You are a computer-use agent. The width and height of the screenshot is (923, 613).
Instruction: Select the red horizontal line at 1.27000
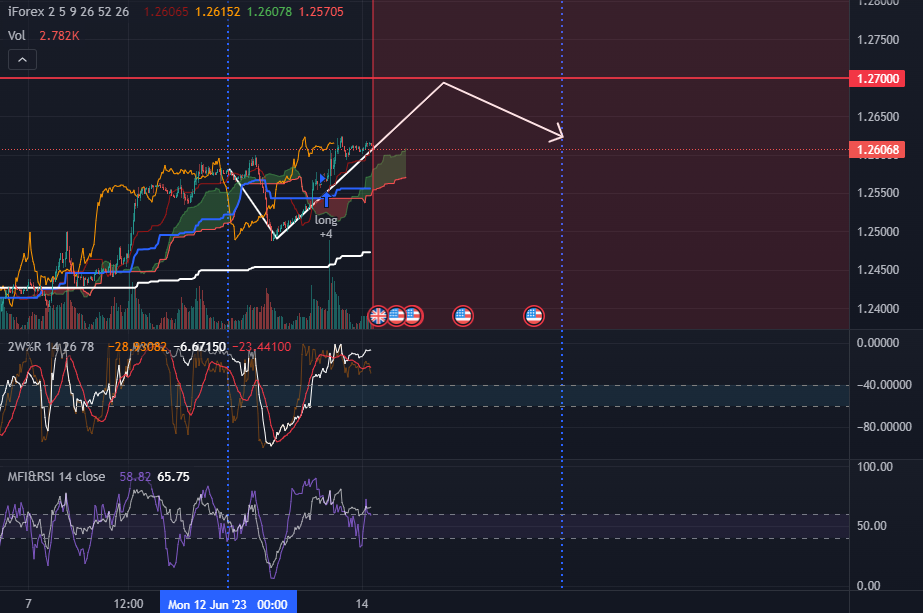[x=424, y=78]
